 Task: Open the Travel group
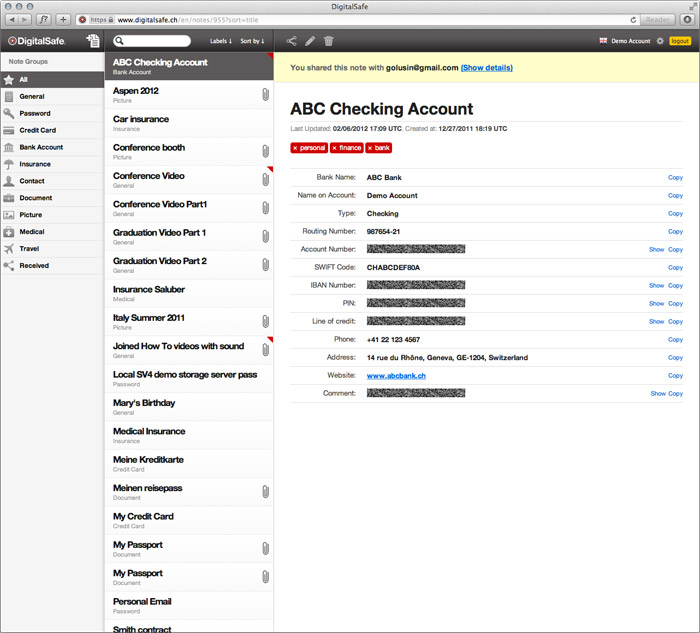coord(52,249)
